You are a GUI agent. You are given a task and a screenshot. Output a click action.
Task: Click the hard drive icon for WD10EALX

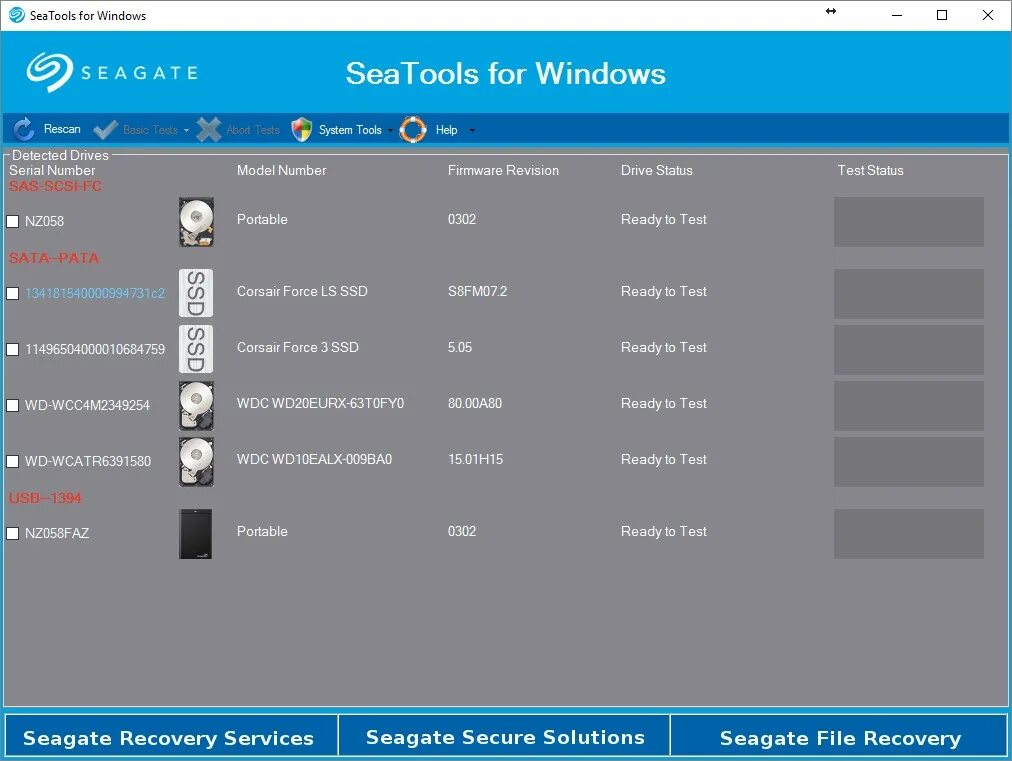tap(196, 462)
